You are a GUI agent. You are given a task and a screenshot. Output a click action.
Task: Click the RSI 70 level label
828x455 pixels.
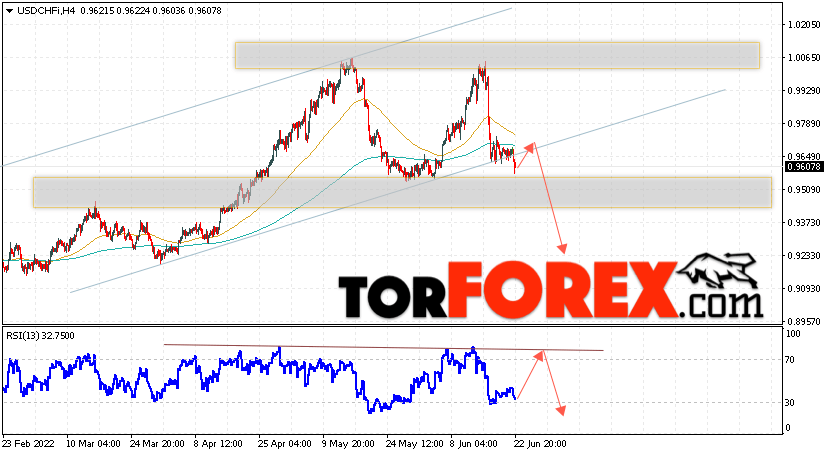(790, 360)
